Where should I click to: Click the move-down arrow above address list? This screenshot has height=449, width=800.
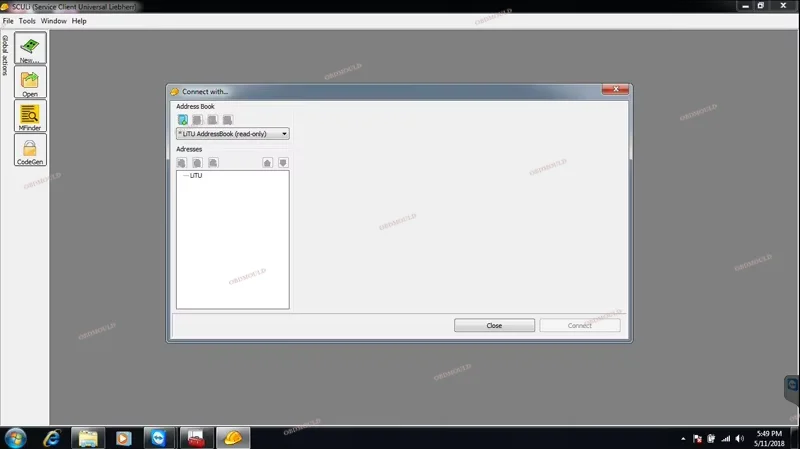pos(283,163)
